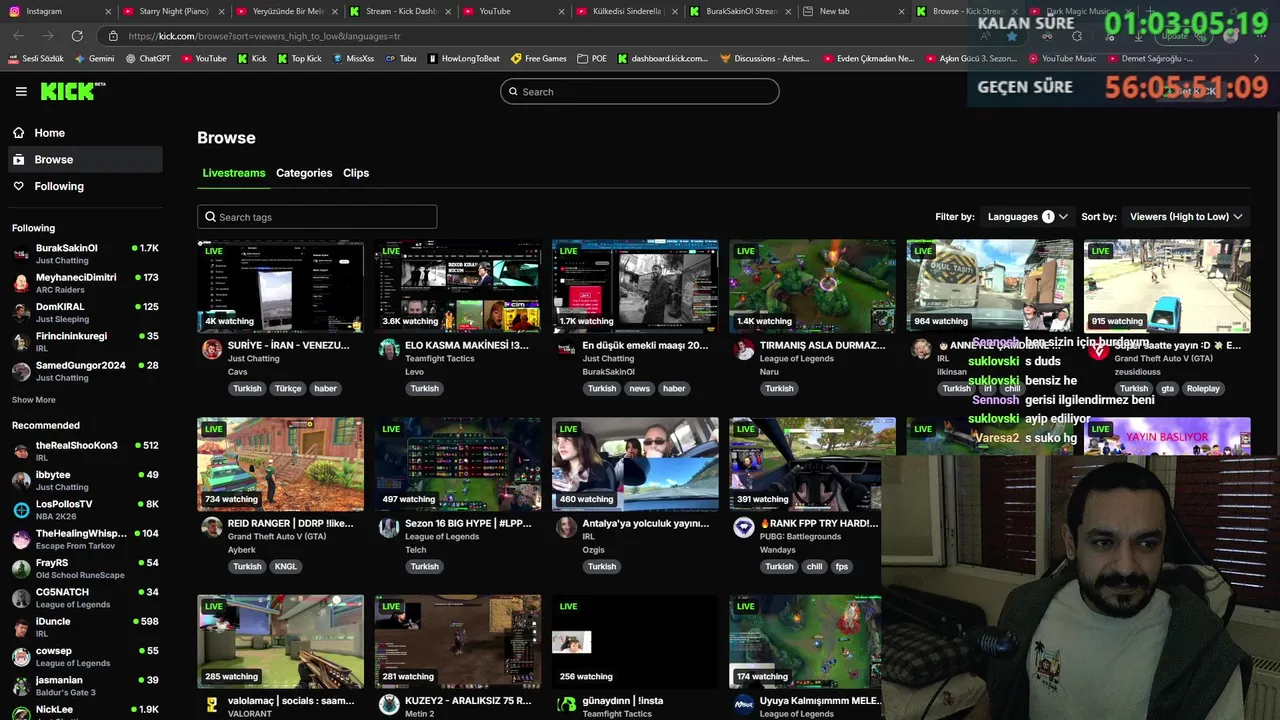Screen dimensions: 1280x720
Task: Click iDuncle avatar in Recommended
Action: 21,627
